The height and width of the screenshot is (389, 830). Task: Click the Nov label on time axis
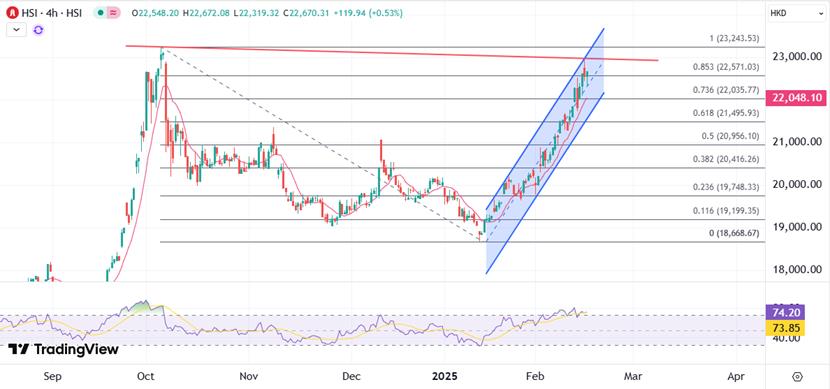248,376
